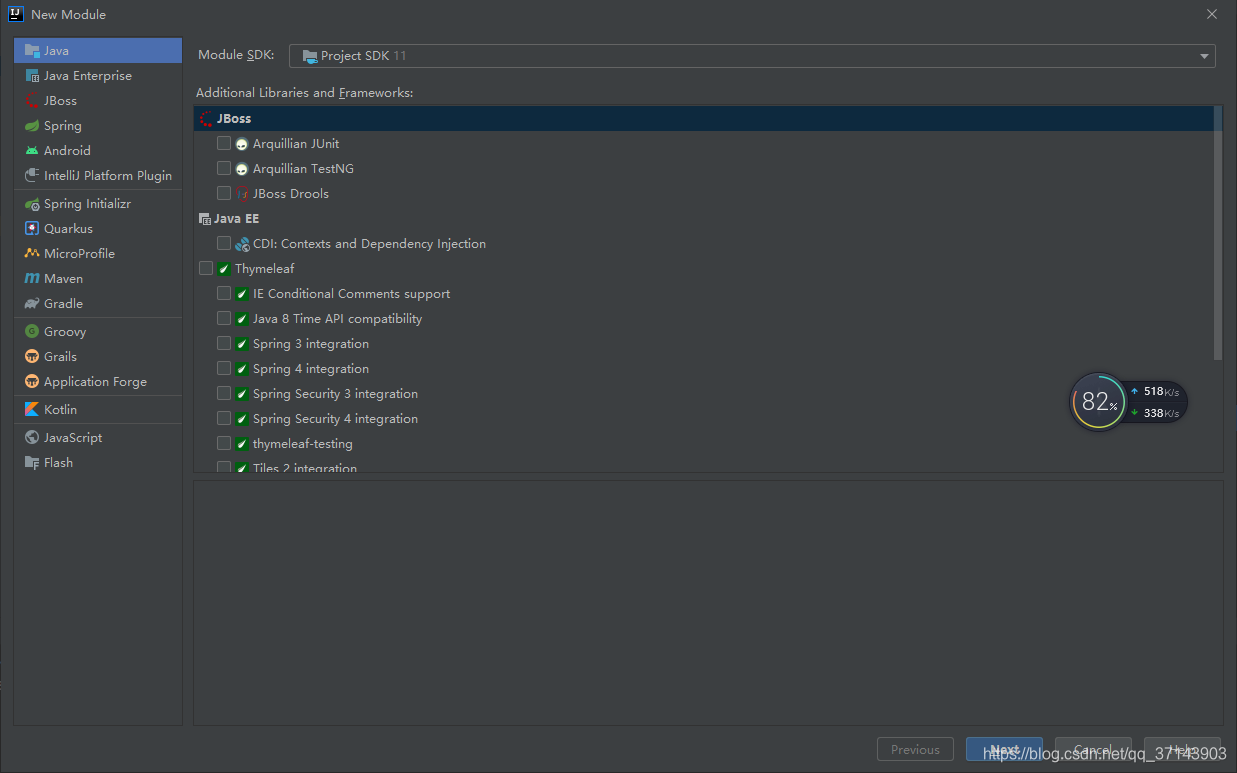The width and height of the screenshot is (1237, 773).
Task: Click the MicroProfile icon
Action: 32,253
